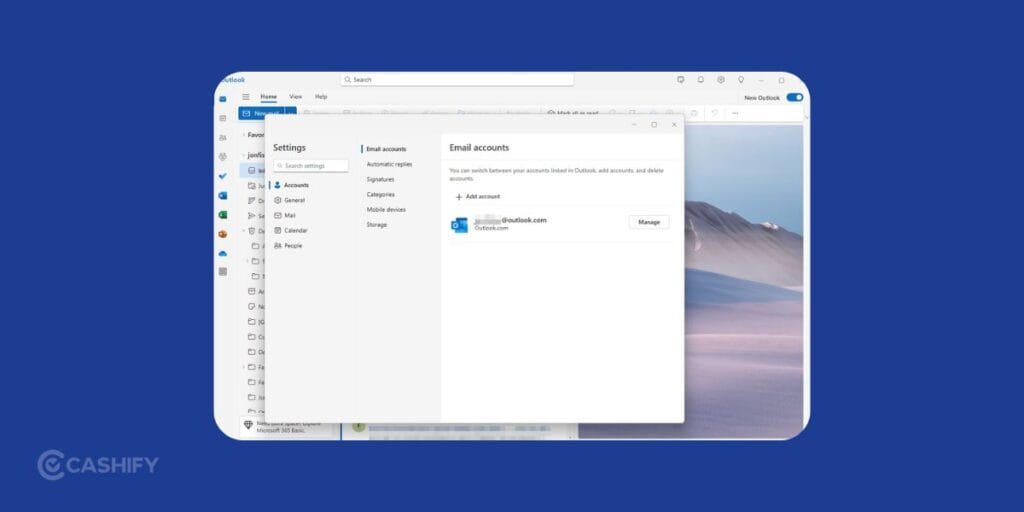The image size is (1024, 512).
Task: Open People in Outlook's left app rail
Action: click(x=223, y=138)
